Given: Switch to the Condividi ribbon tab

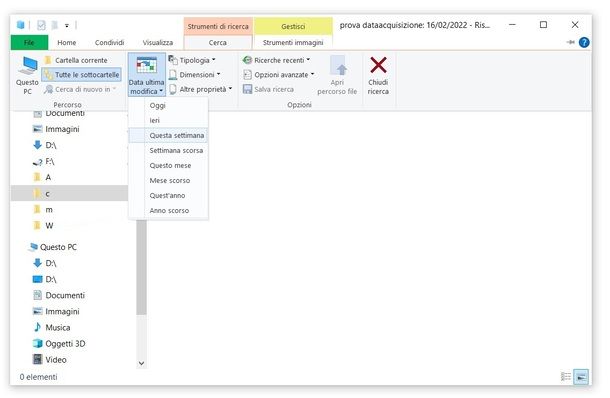Looking at the screenshot, I should click(x=109, y=42).
